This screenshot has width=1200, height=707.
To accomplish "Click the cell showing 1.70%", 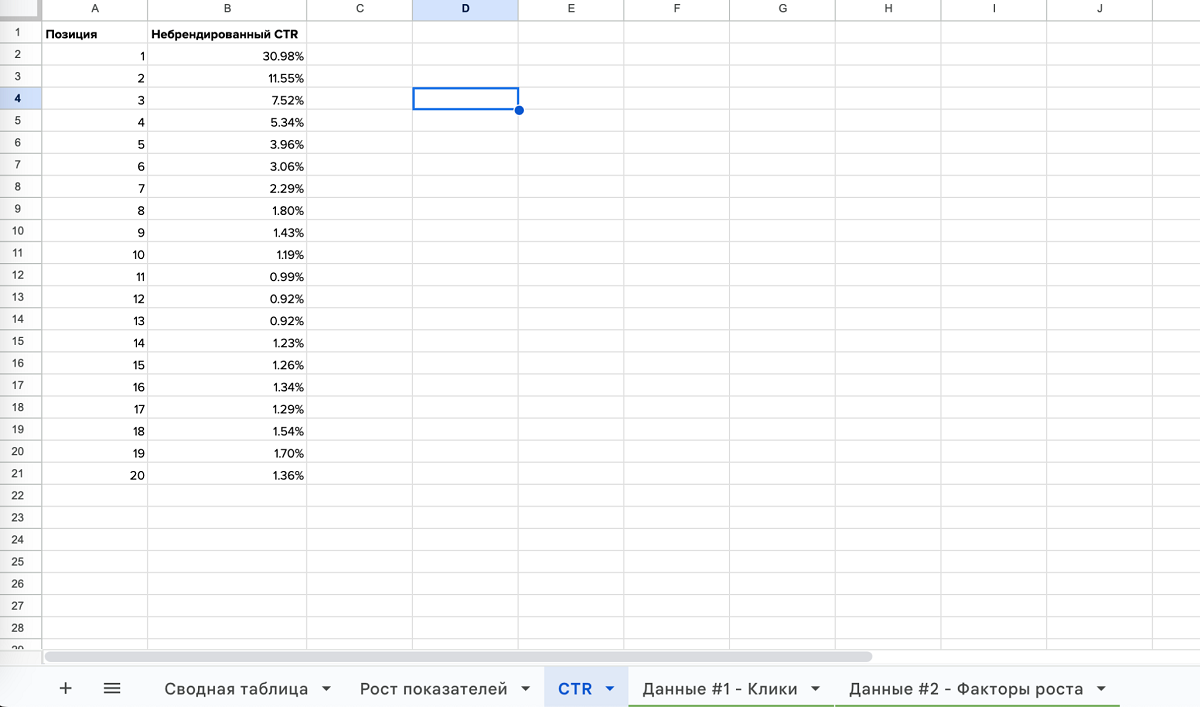I will coord(226,453).
